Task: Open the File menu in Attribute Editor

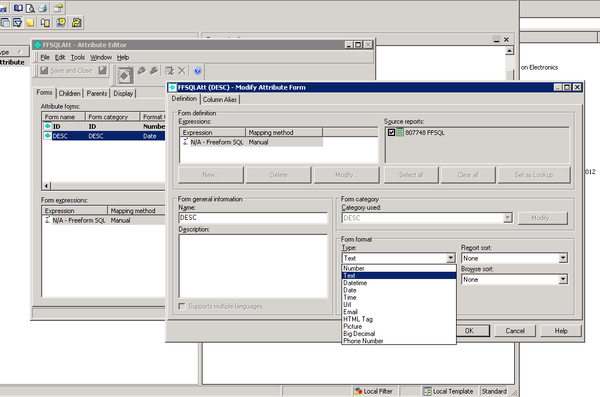Action: 45,57
